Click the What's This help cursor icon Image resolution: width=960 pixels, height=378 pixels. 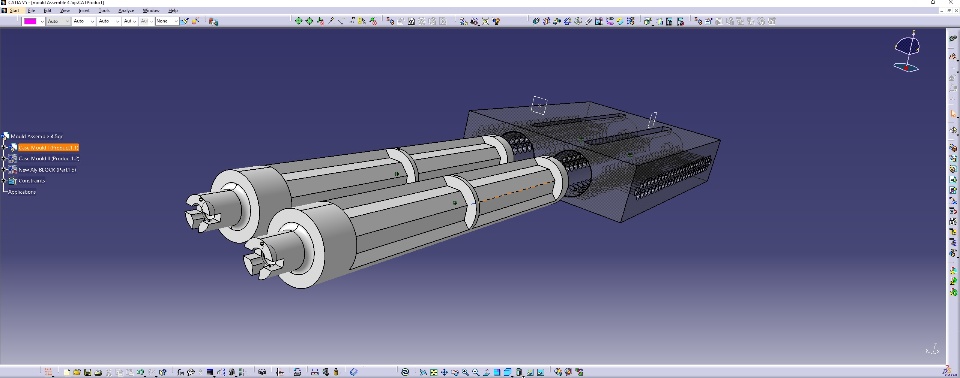pos(162,372)
